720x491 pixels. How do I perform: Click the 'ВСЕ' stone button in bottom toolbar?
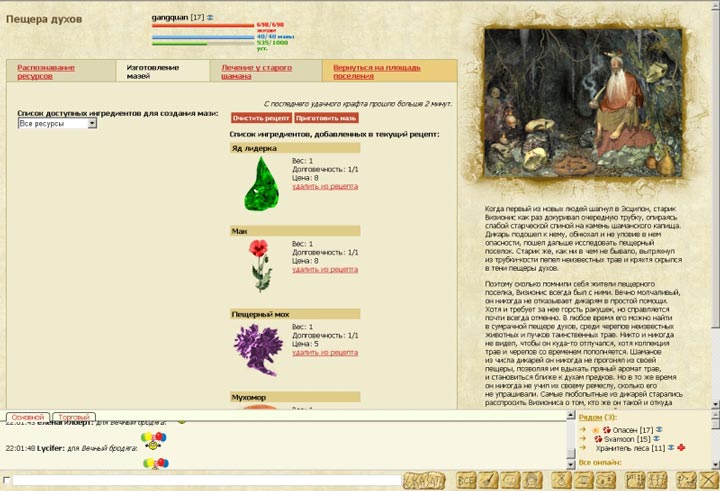point(466,481)
